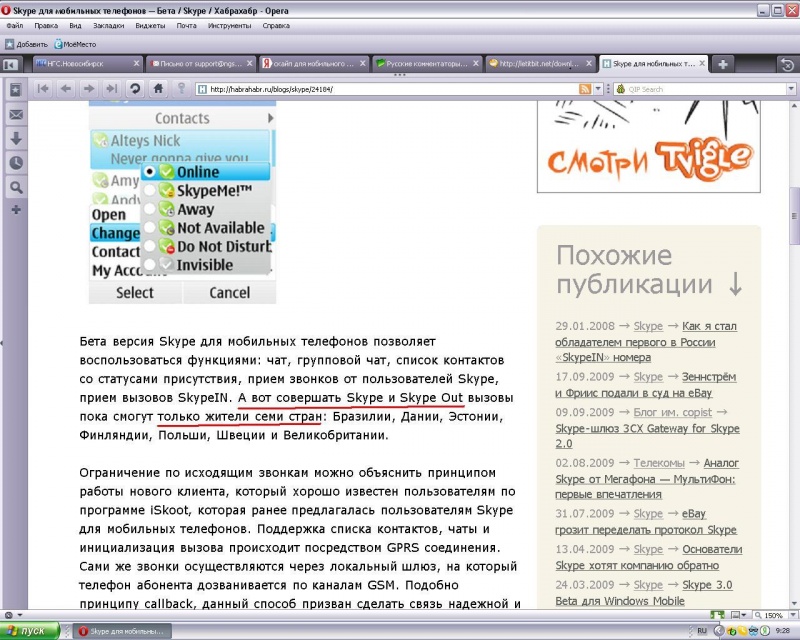The image size is (800, 640).
Task: Click the Back navigation arrow
Action: pyautogui.click(x=65, y=89)
